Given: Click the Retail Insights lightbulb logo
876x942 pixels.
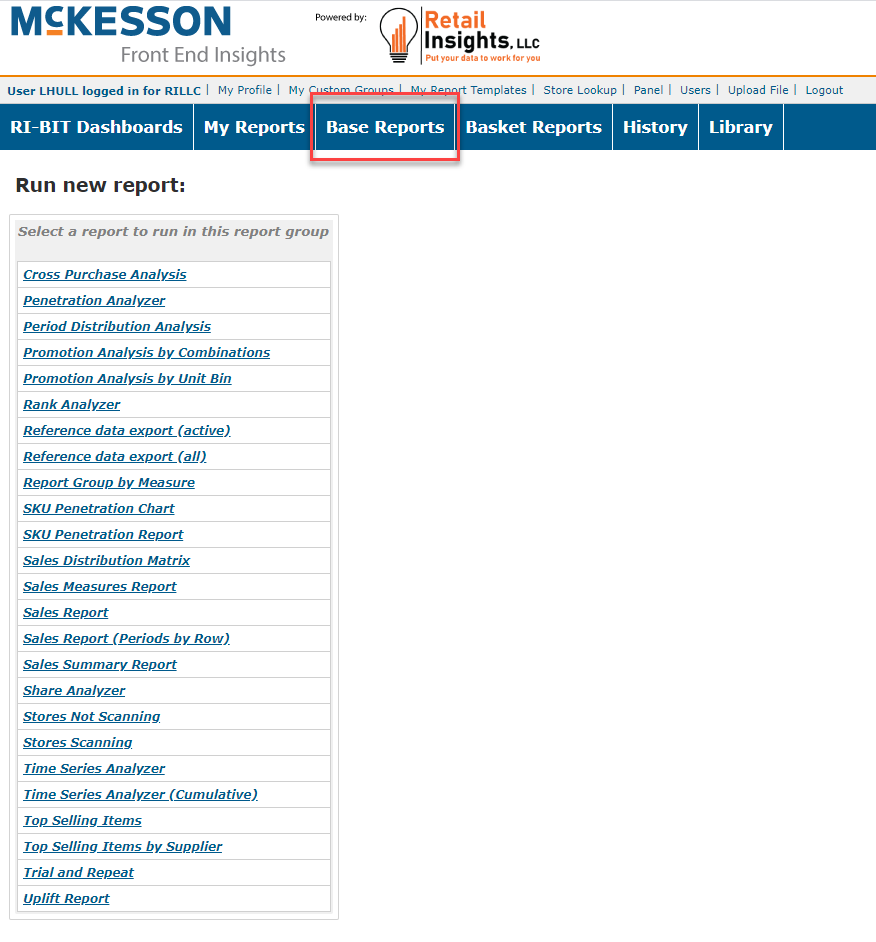Looking at the screenshot, I should (x=398, y=36).
